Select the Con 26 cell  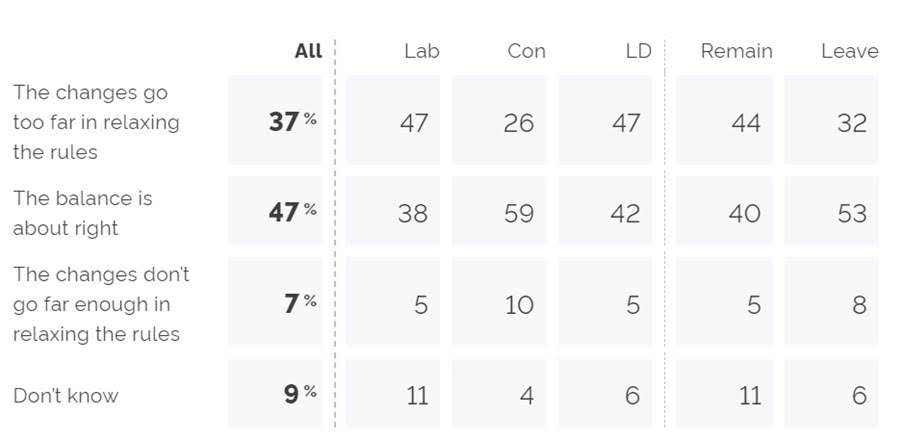click(x=499, y=120)
